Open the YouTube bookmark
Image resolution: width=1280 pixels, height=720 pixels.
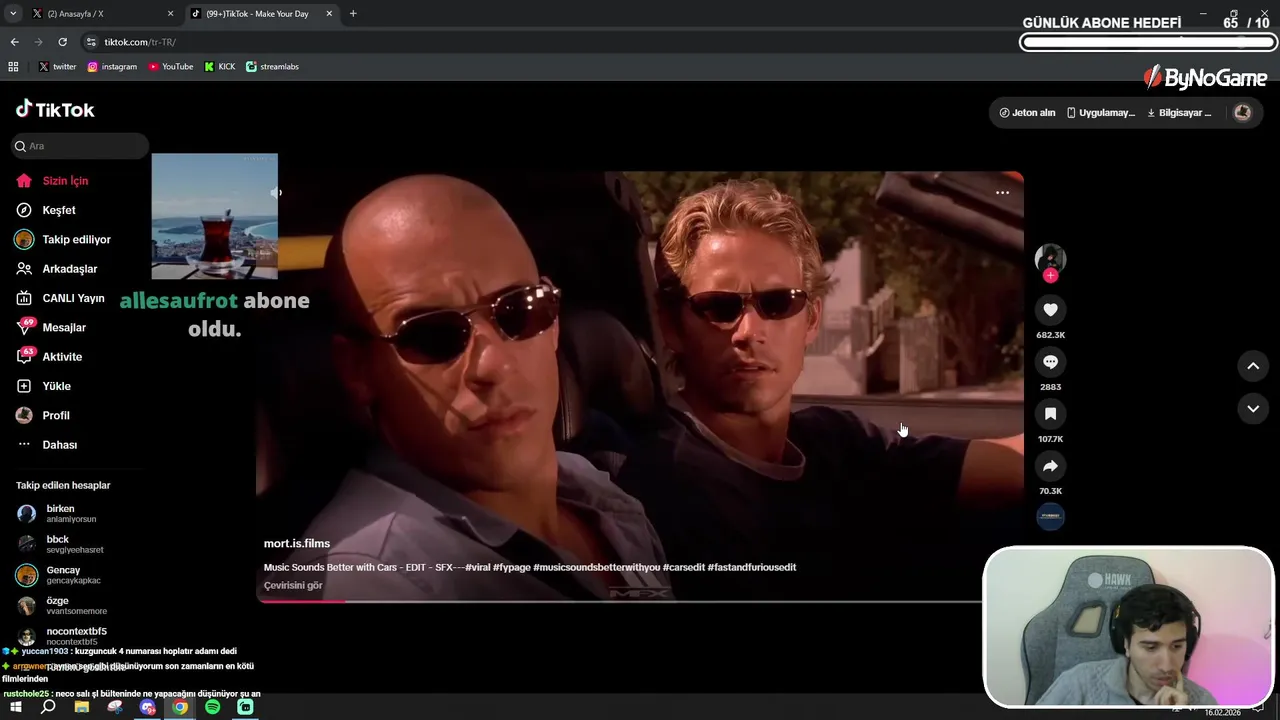[170, 67]
